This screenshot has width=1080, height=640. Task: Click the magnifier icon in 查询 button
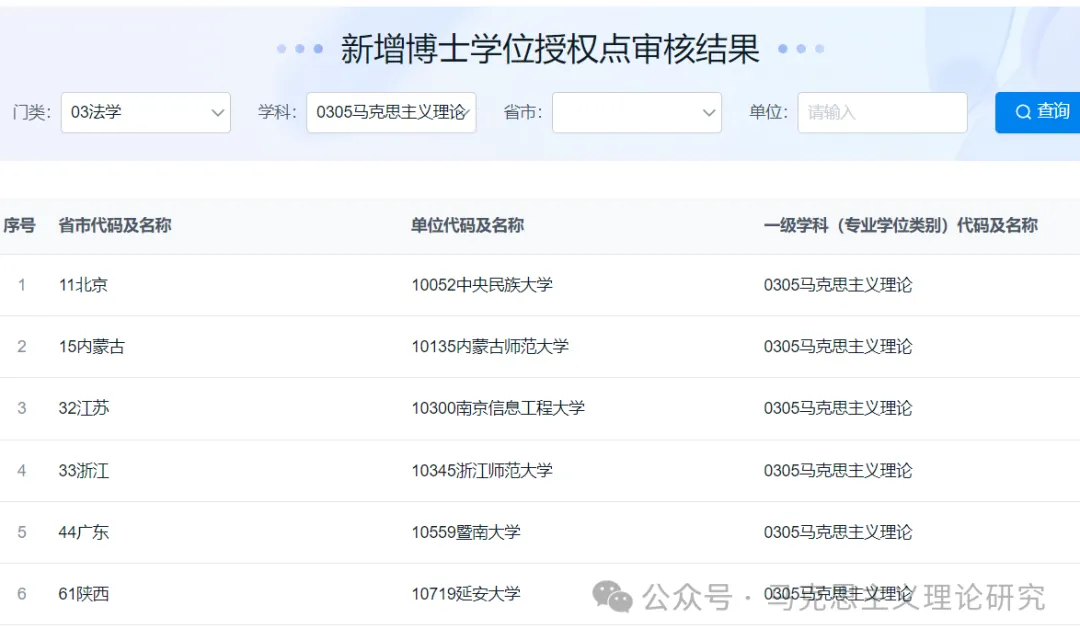(x=1024, y=112)
